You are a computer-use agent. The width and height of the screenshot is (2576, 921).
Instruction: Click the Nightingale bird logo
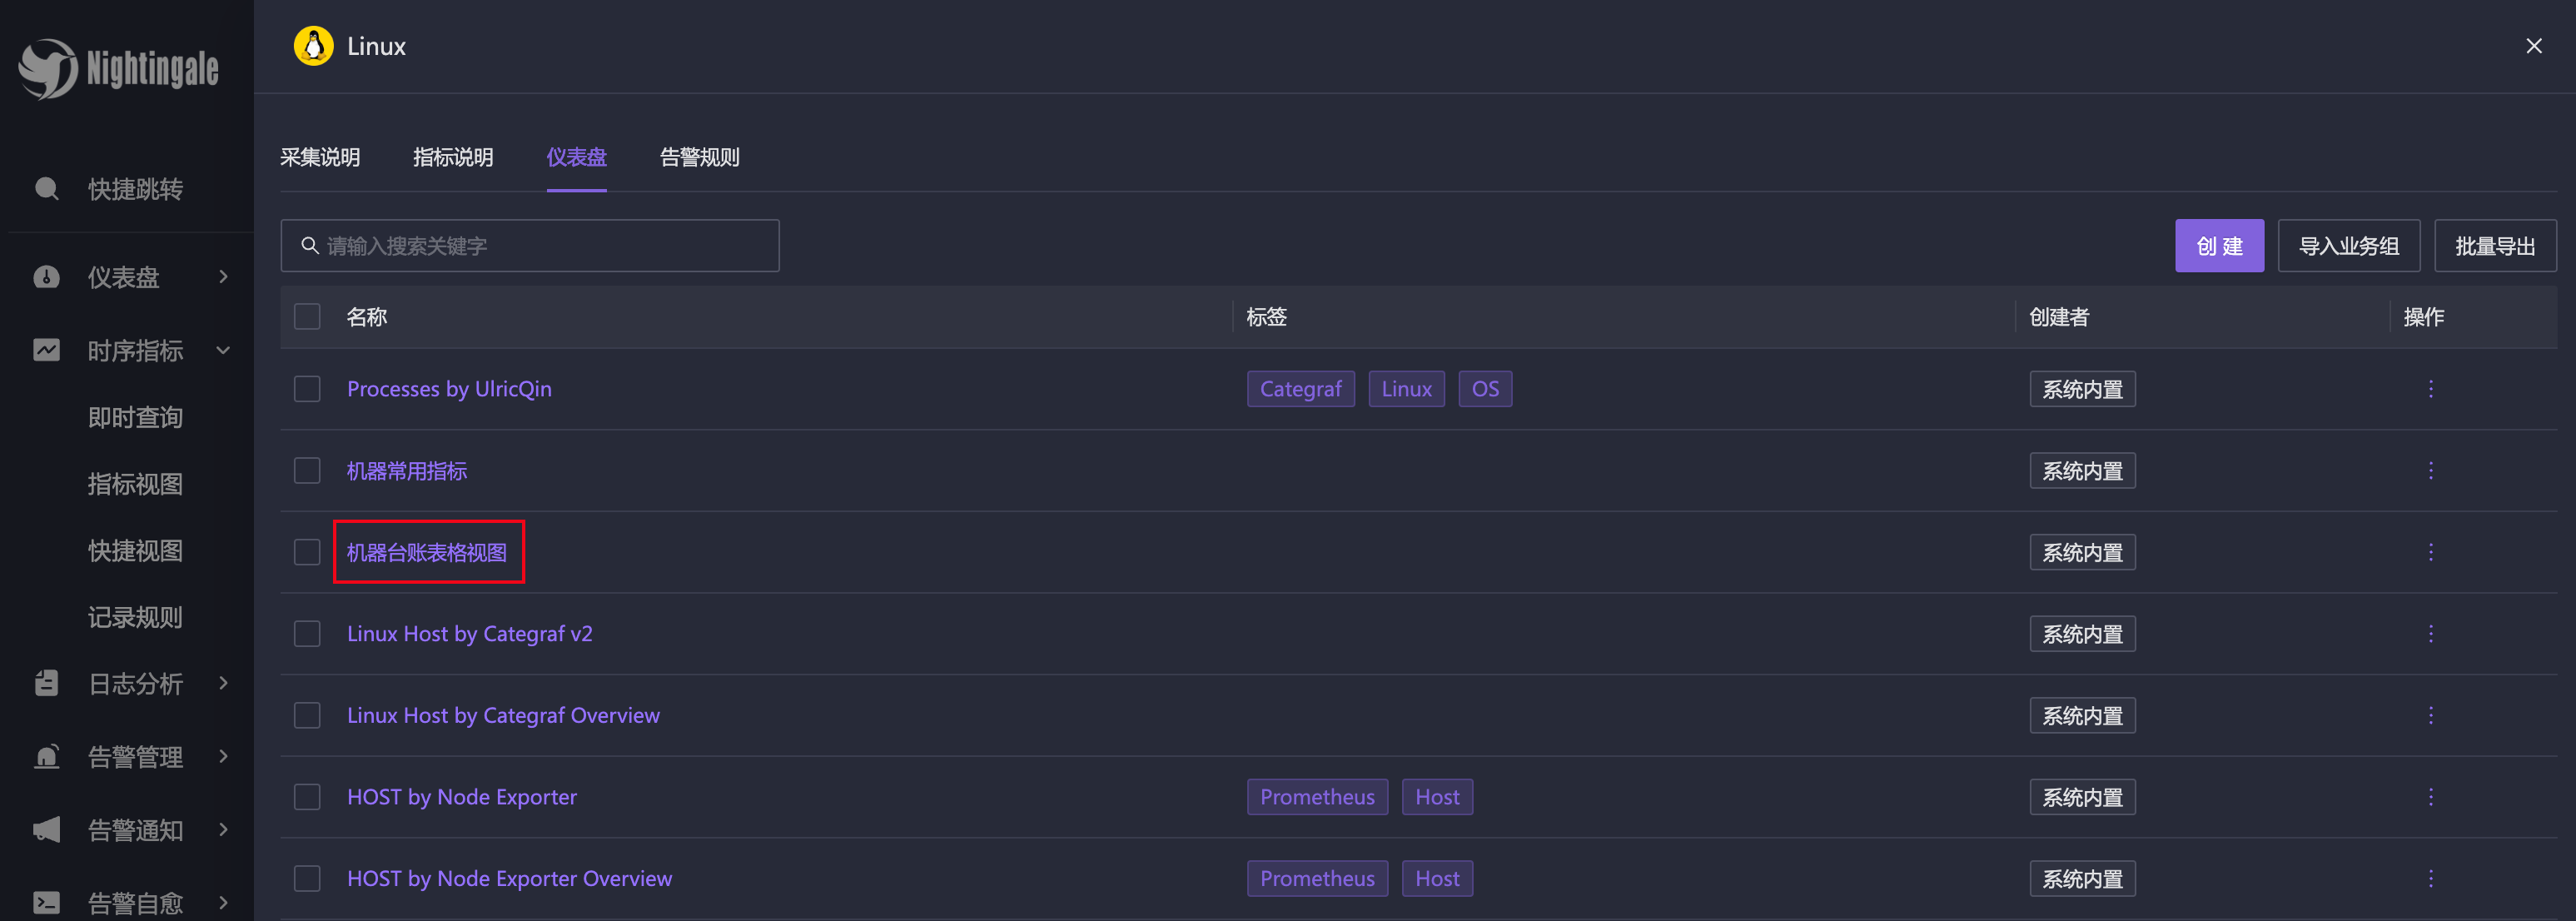(x=47, y=68)
